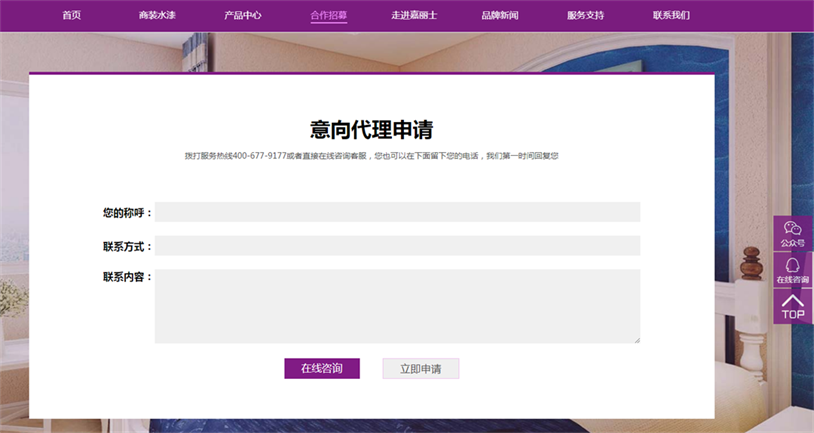
Task: Click the 您的称呼 field label
Action: [x=126, y=213]
